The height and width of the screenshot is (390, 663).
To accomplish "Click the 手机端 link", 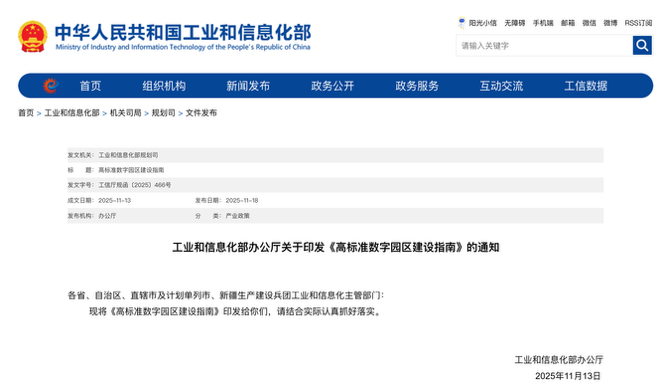I will pos(543,23).
